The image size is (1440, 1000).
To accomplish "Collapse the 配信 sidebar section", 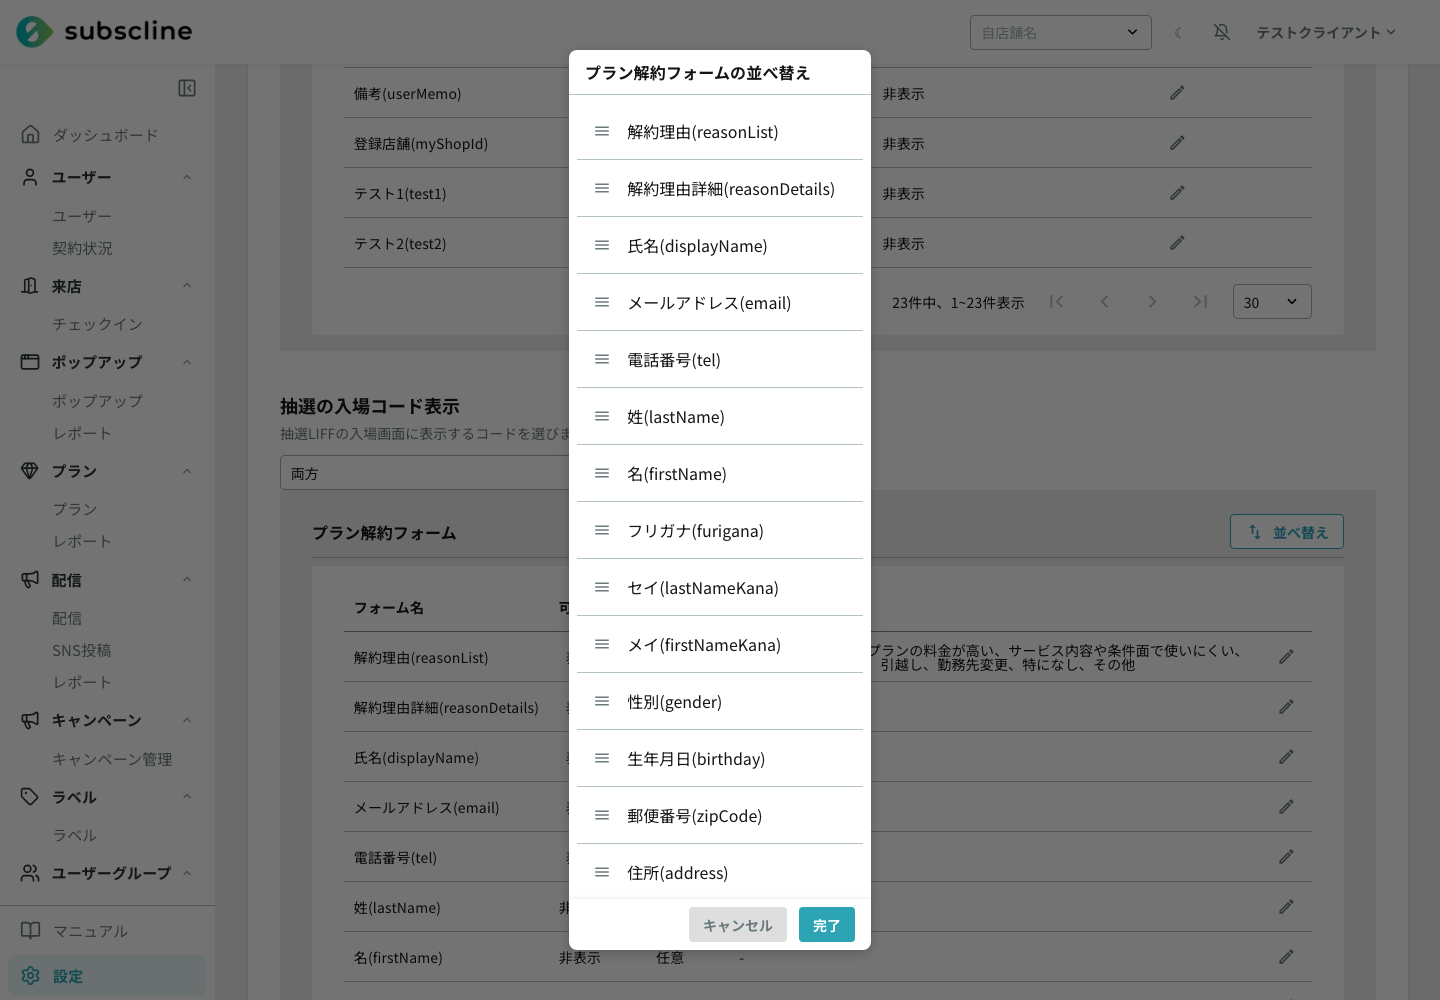I will pyautogui.click(x=187, y=580).
